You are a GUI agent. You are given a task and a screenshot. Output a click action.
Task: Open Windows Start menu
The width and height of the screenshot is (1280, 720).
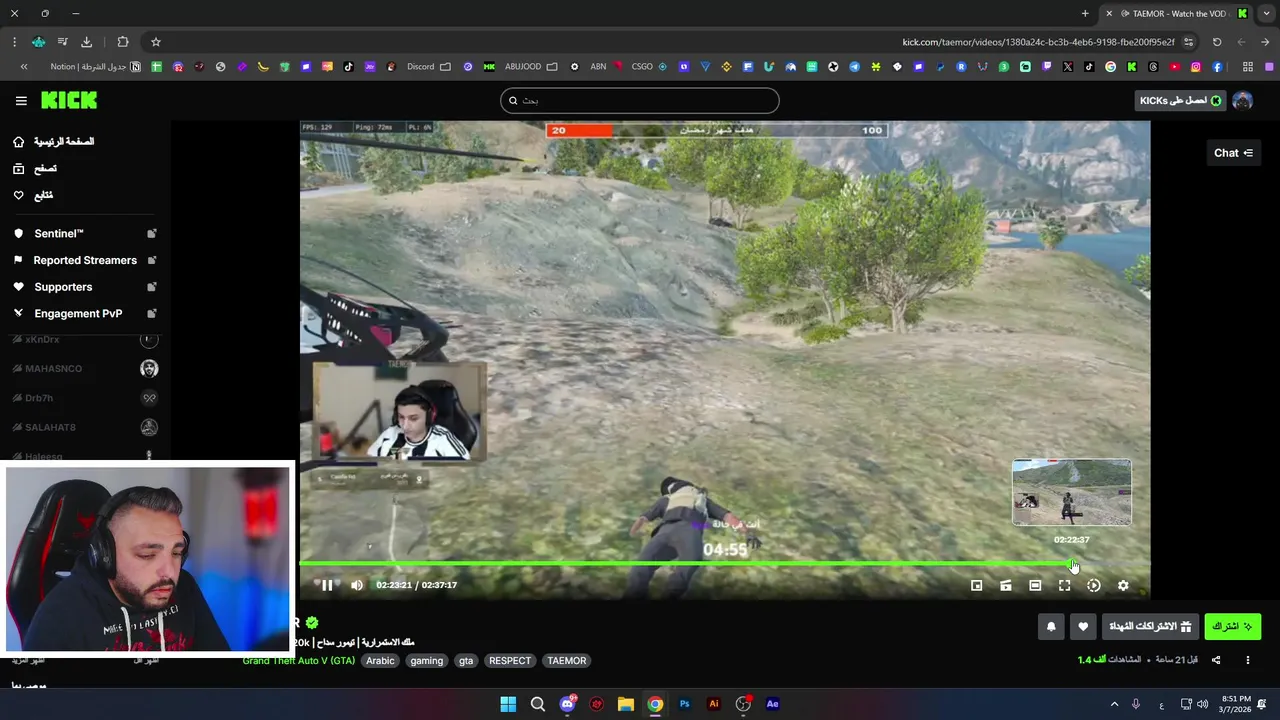pyautogui.click(x=508, y=704)
